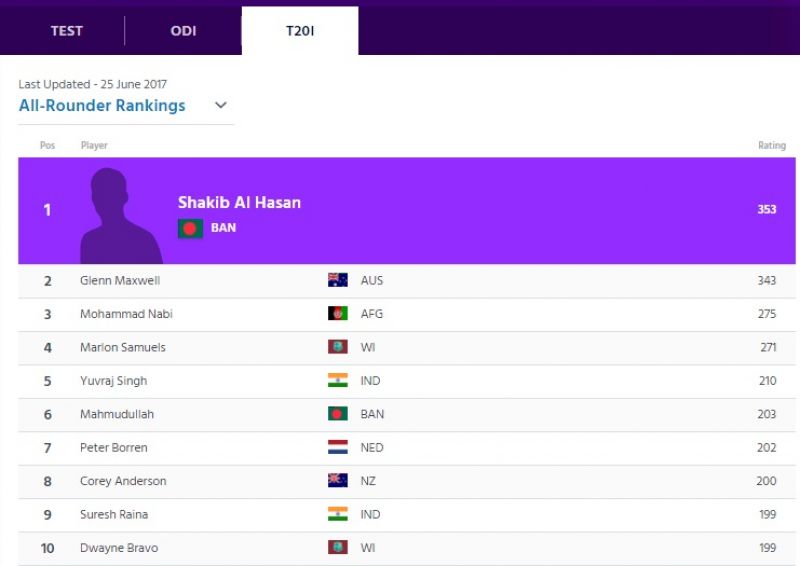Click the New Zealand flag beside NZ
Image resolution: width=800 pixels, height=566 pixels.
pos(338,481)
